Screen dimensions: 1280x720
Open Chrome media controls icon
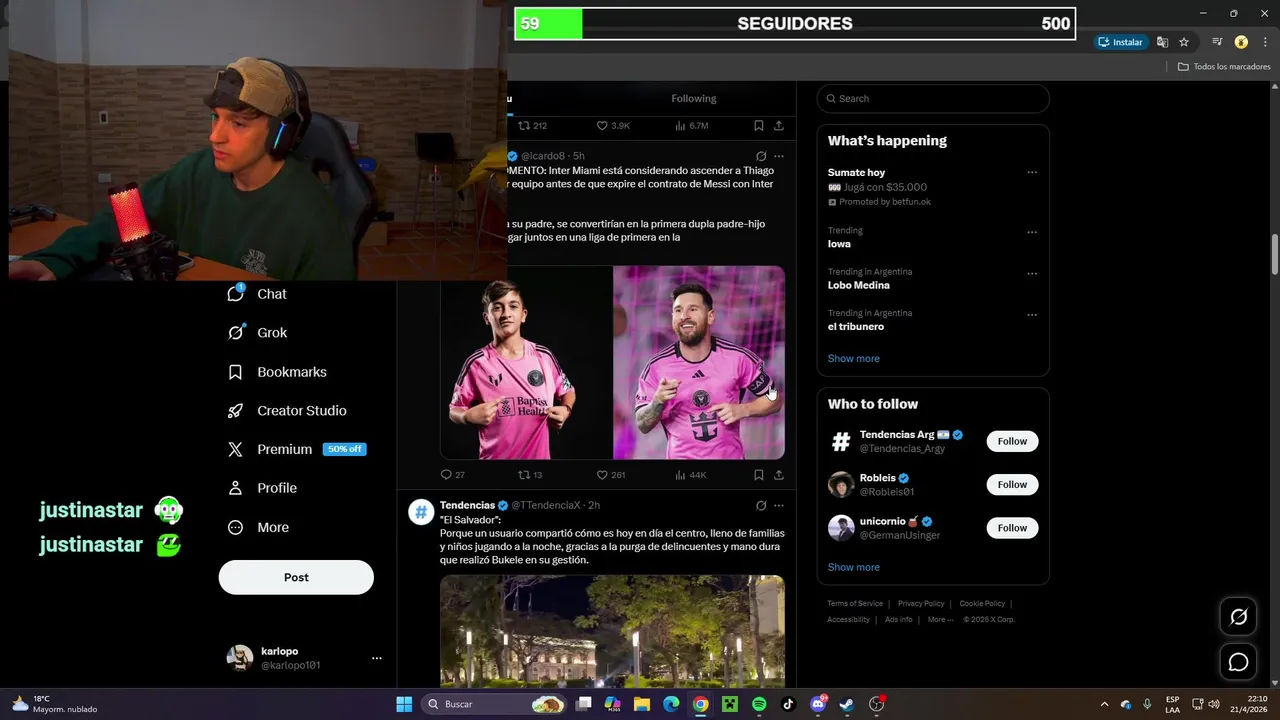pos(1217,42)
